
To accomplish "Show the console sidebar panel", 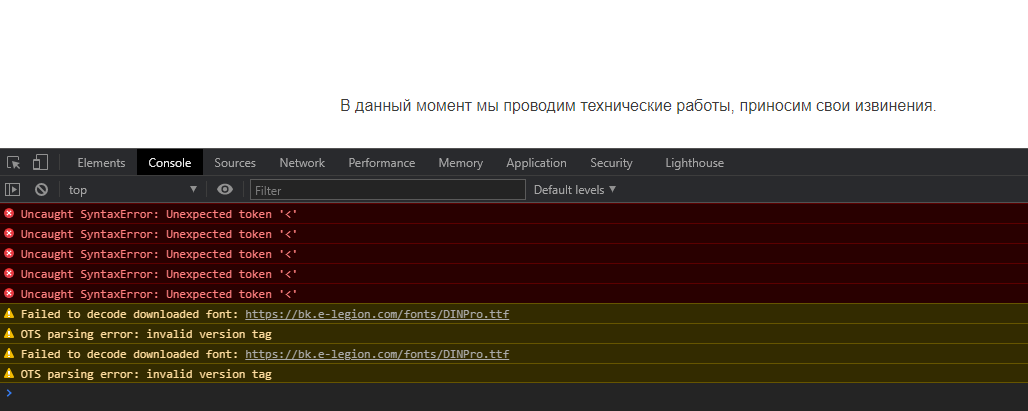I will (x=13, y=190).
